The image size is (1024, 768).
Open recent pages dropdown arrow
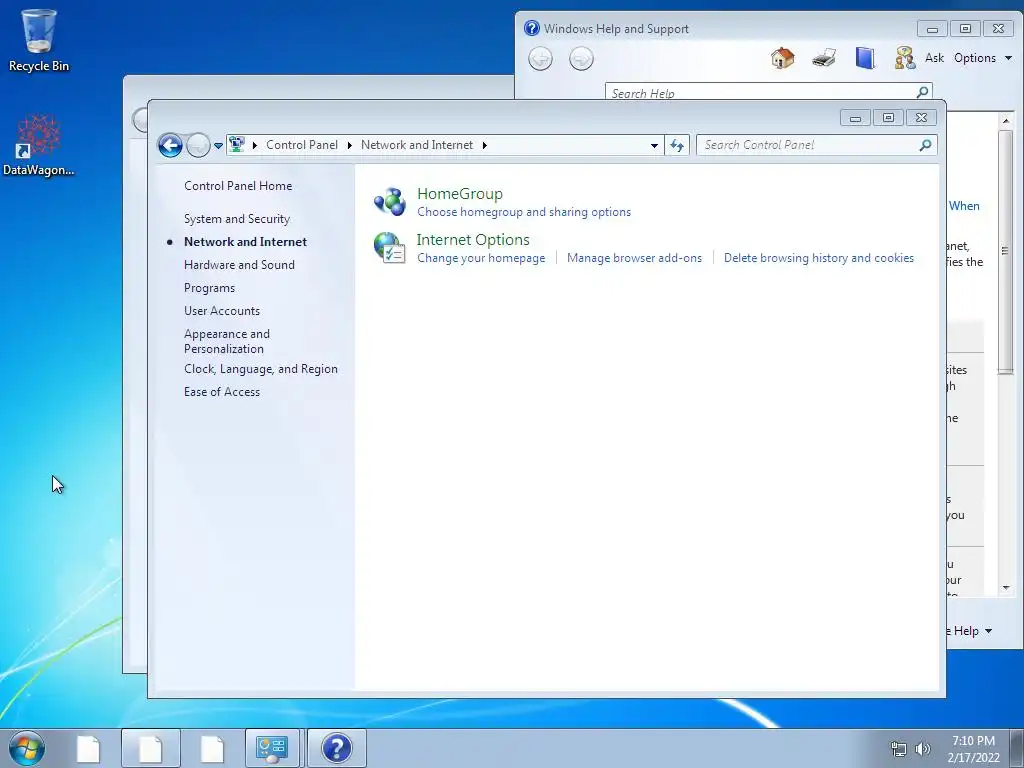pos(218,146)
